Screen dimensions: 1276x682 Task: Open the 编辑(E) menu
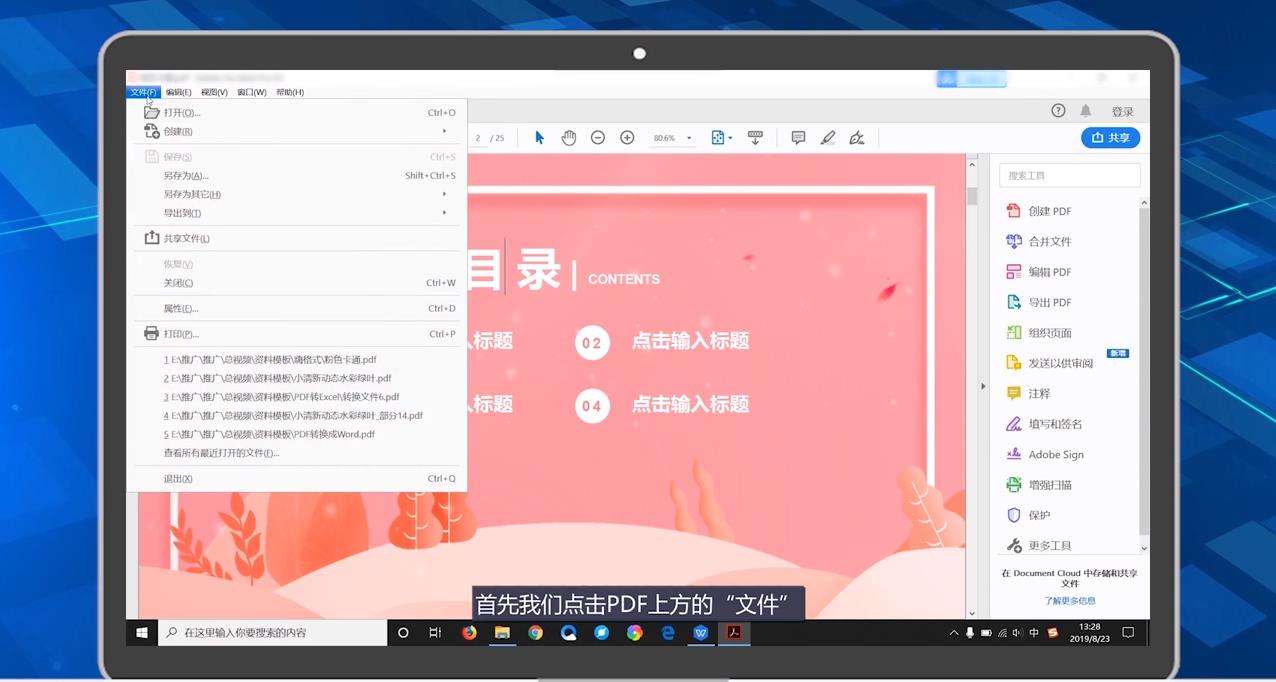coord(179,92)
